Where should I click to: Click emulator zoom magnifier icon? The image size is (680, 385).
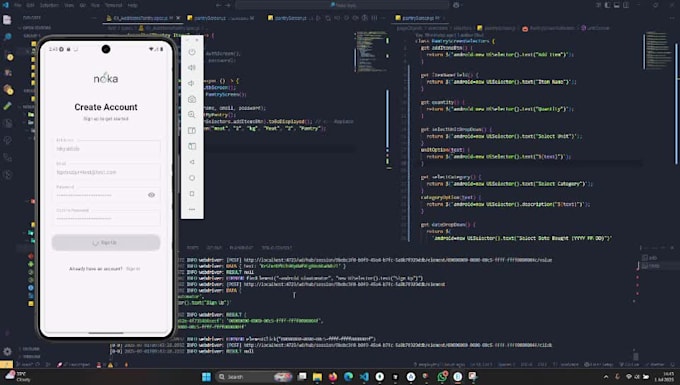coord(192,115)
